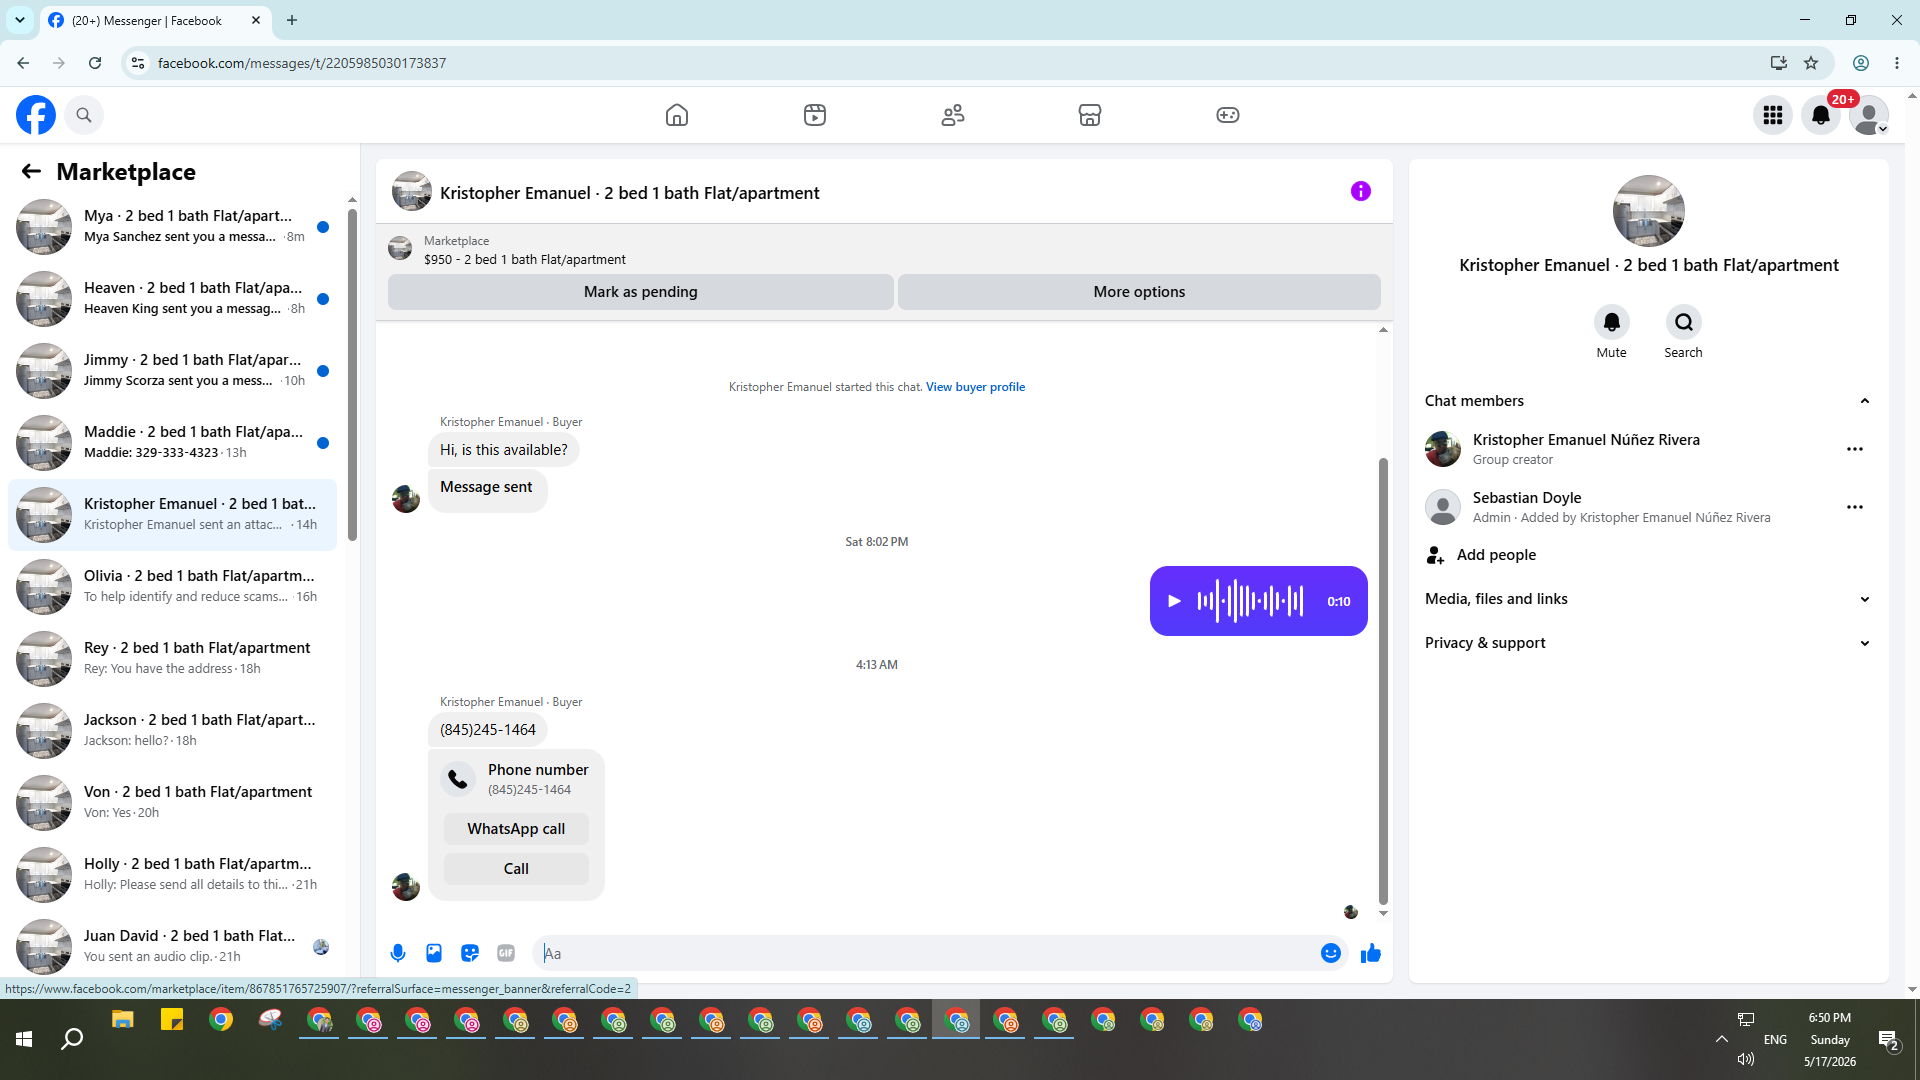The image size is (1920, 1080).
Task: Reload the Messenger page
Action: coord(95,63)
